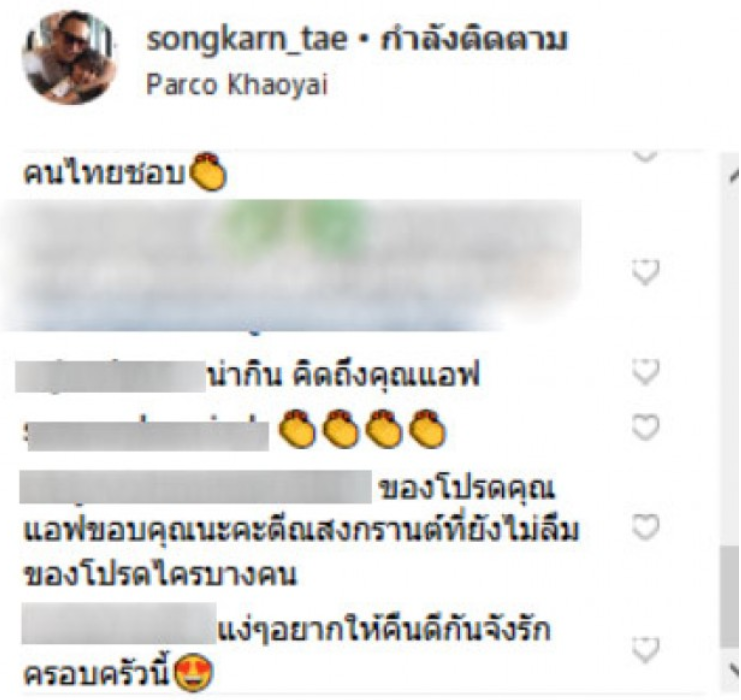
Task: Open blurred username before แง่ๆอยากให้คืนดี
Action: 119,623
